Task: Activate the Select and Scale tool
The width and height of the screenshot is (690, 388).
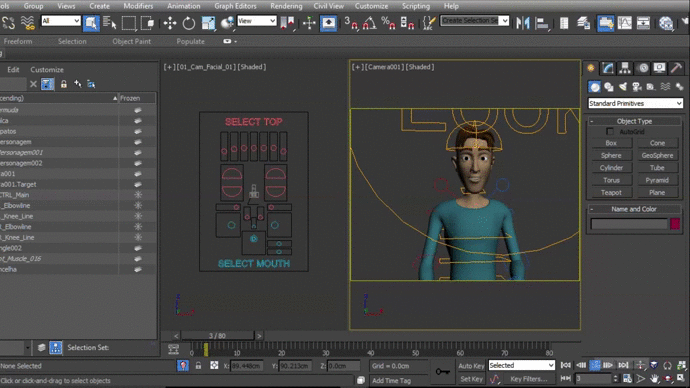Action: pyautogui.click(x=208, y=23)
